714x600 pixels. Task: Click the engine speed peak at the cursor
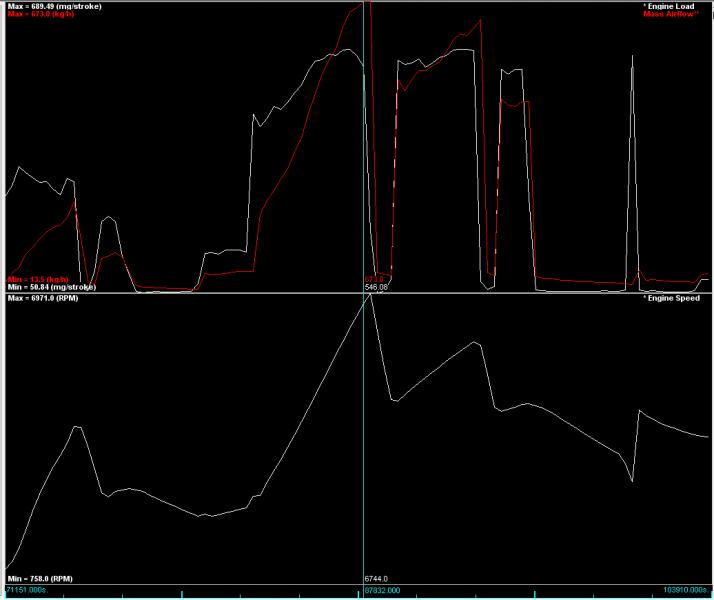coord(368,296)
